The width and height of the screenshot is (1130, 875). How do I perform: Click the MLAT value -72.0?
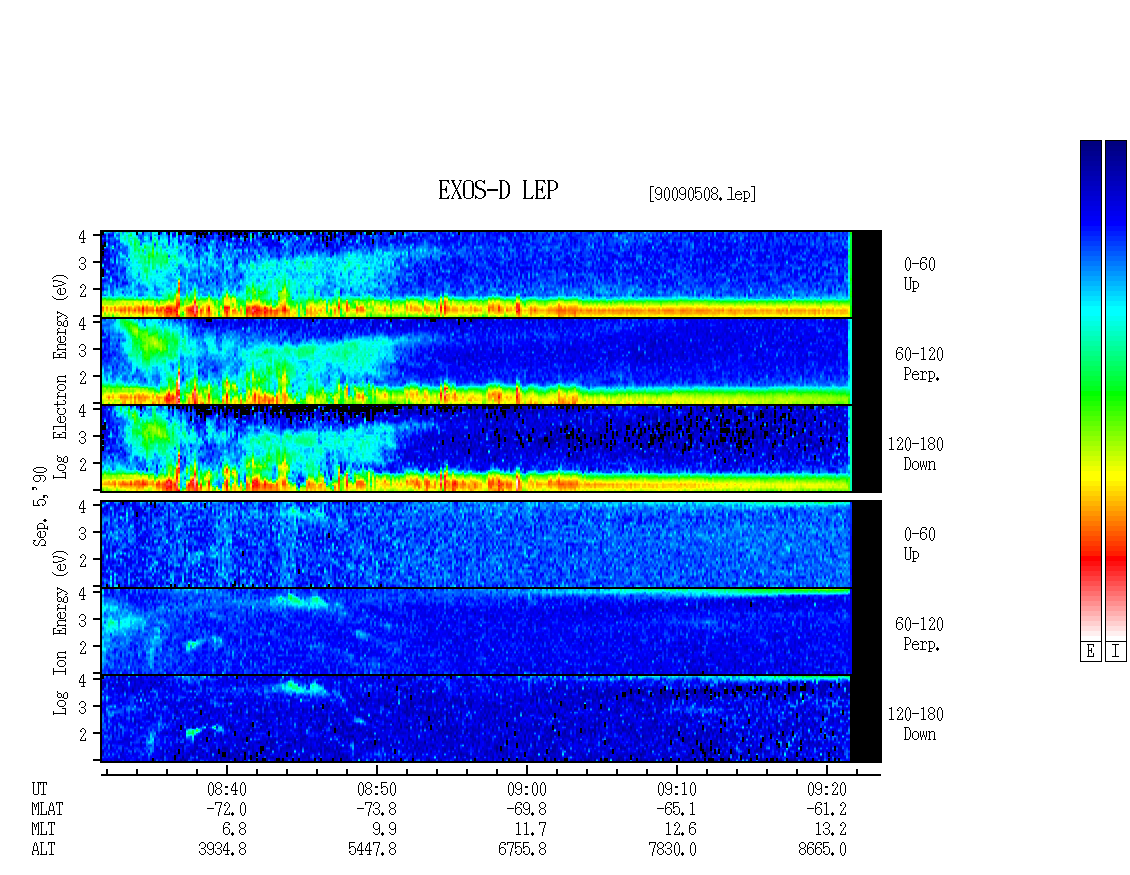[x=227, y=809]
